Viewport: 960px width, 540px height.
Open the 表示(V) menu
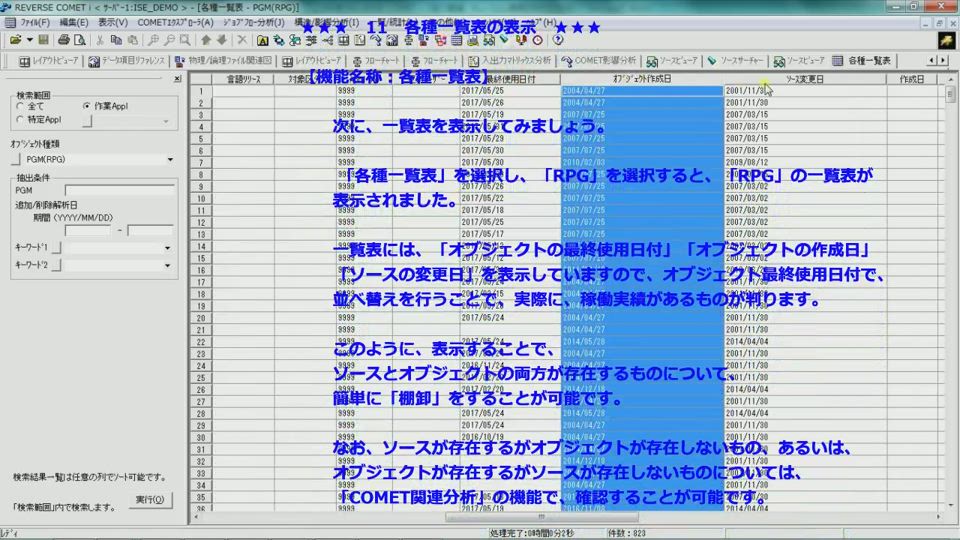coord(113,22)
